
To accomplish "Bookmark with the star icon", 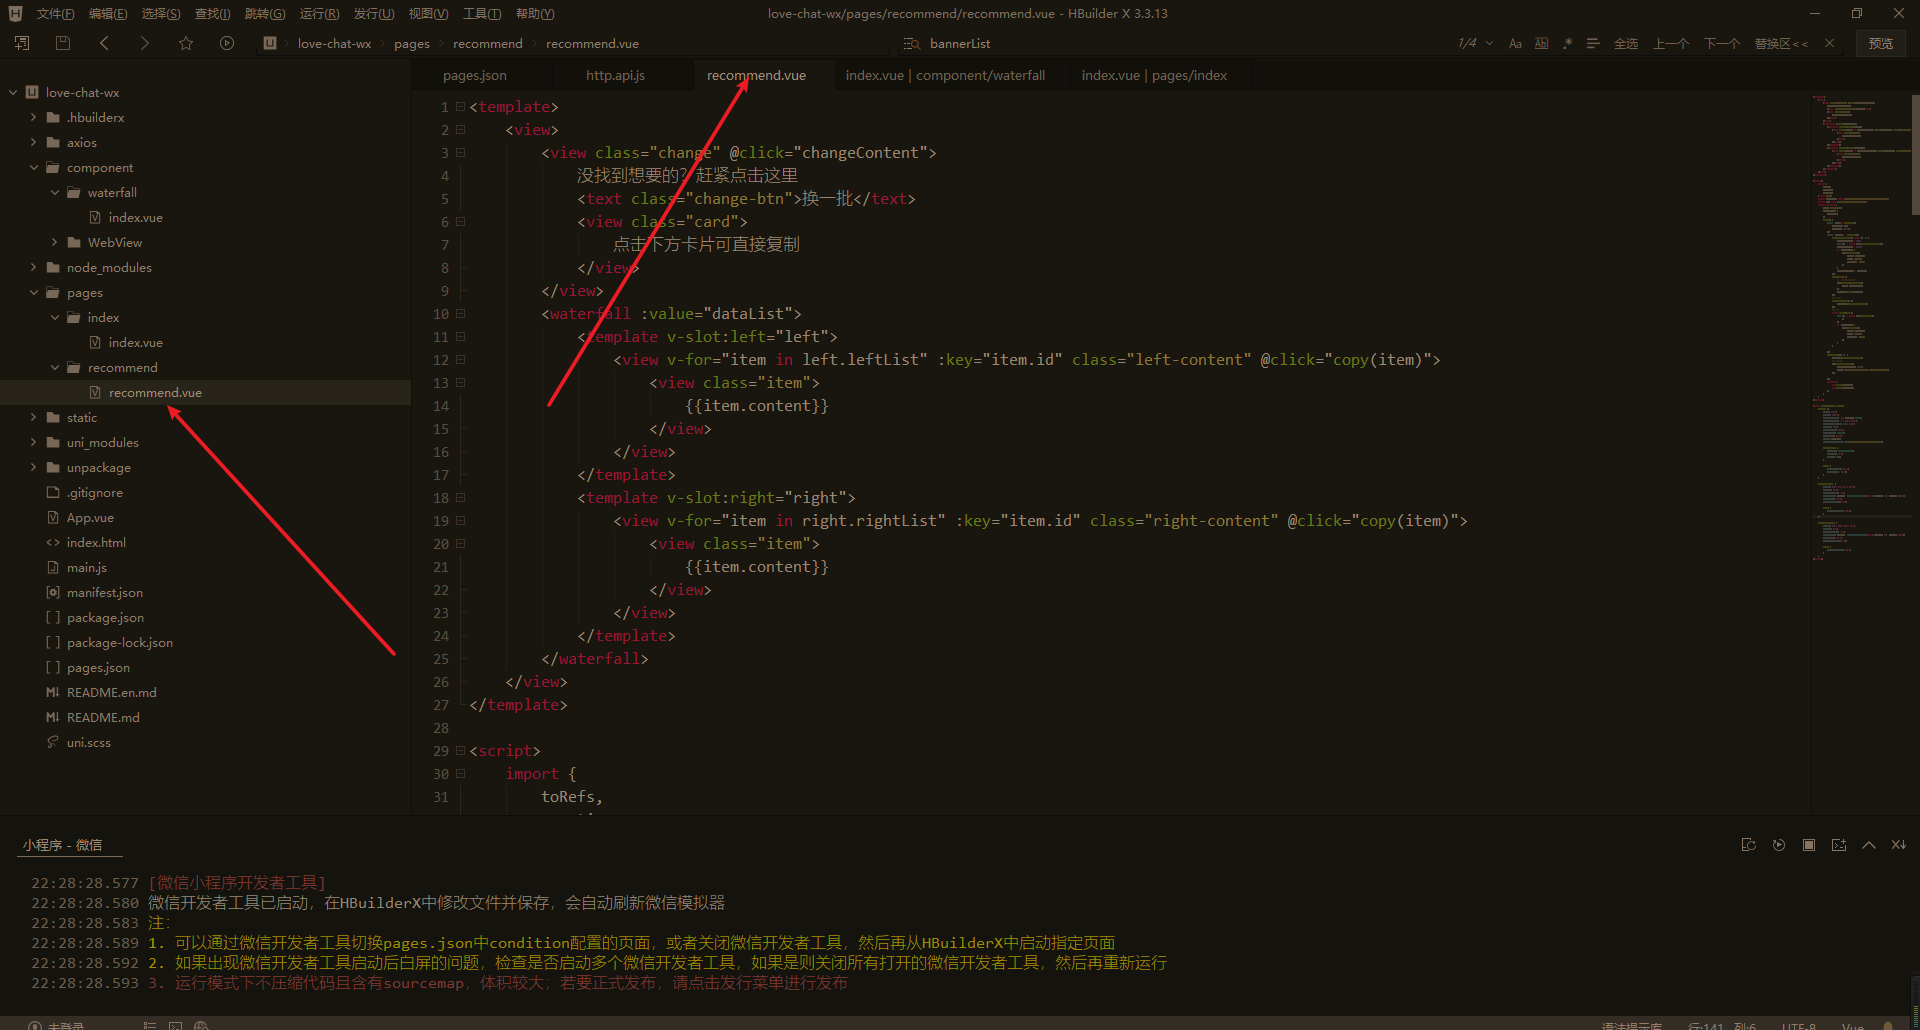I will pyautogui.click(x=186, y=43).
